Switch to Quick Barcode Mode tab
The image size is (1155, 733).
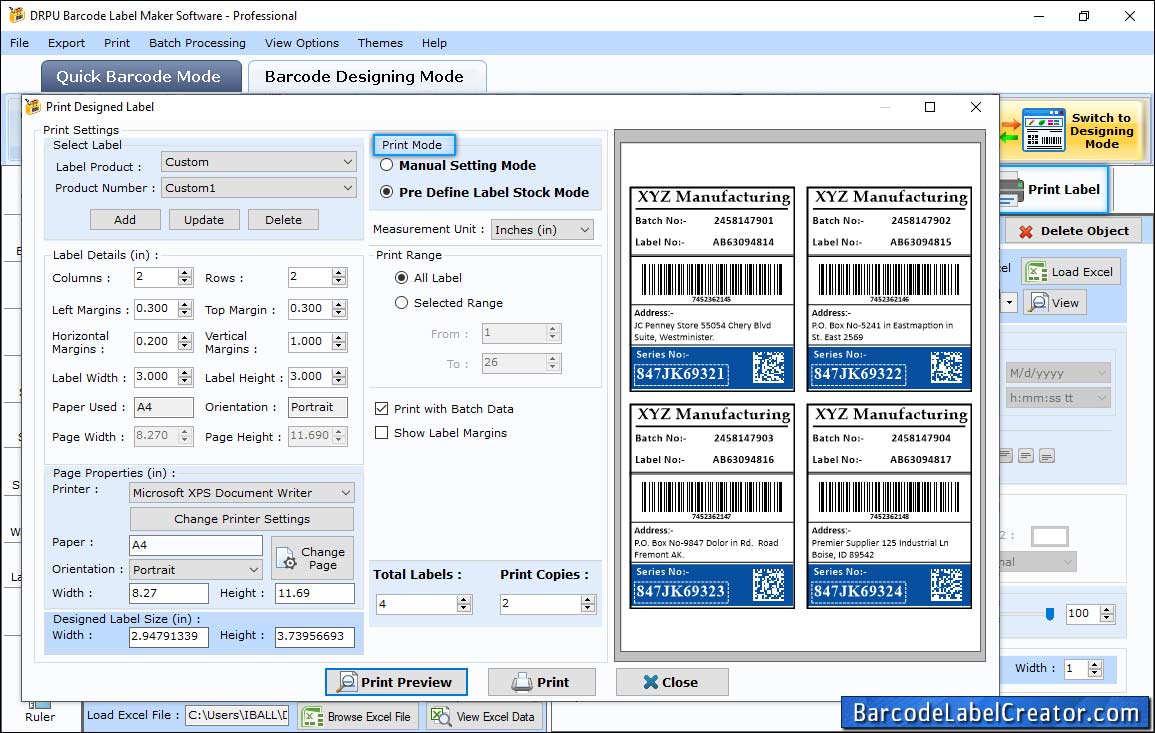141,77
